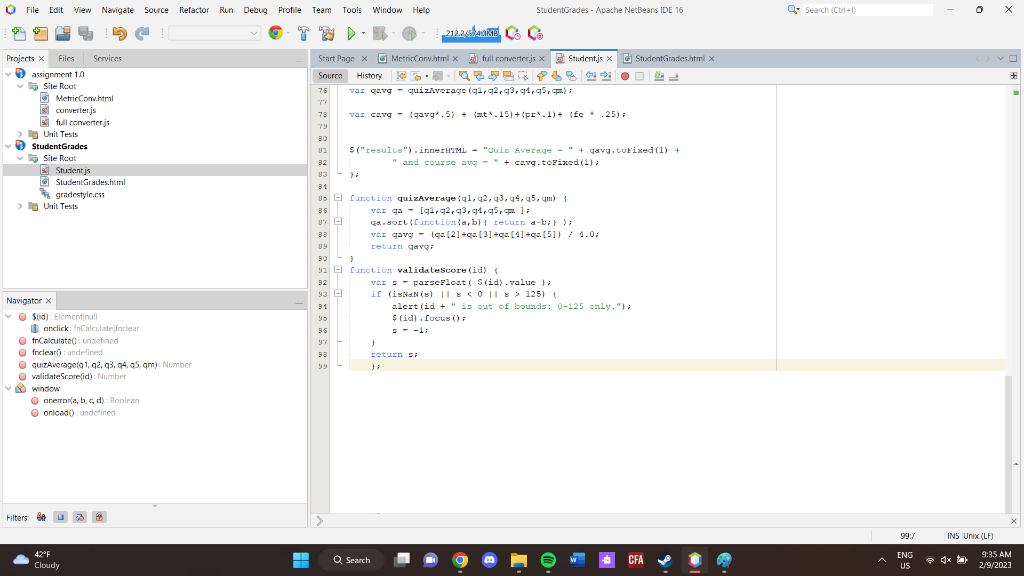Click the History view button
1024x576 pixels.
point(369,76)
